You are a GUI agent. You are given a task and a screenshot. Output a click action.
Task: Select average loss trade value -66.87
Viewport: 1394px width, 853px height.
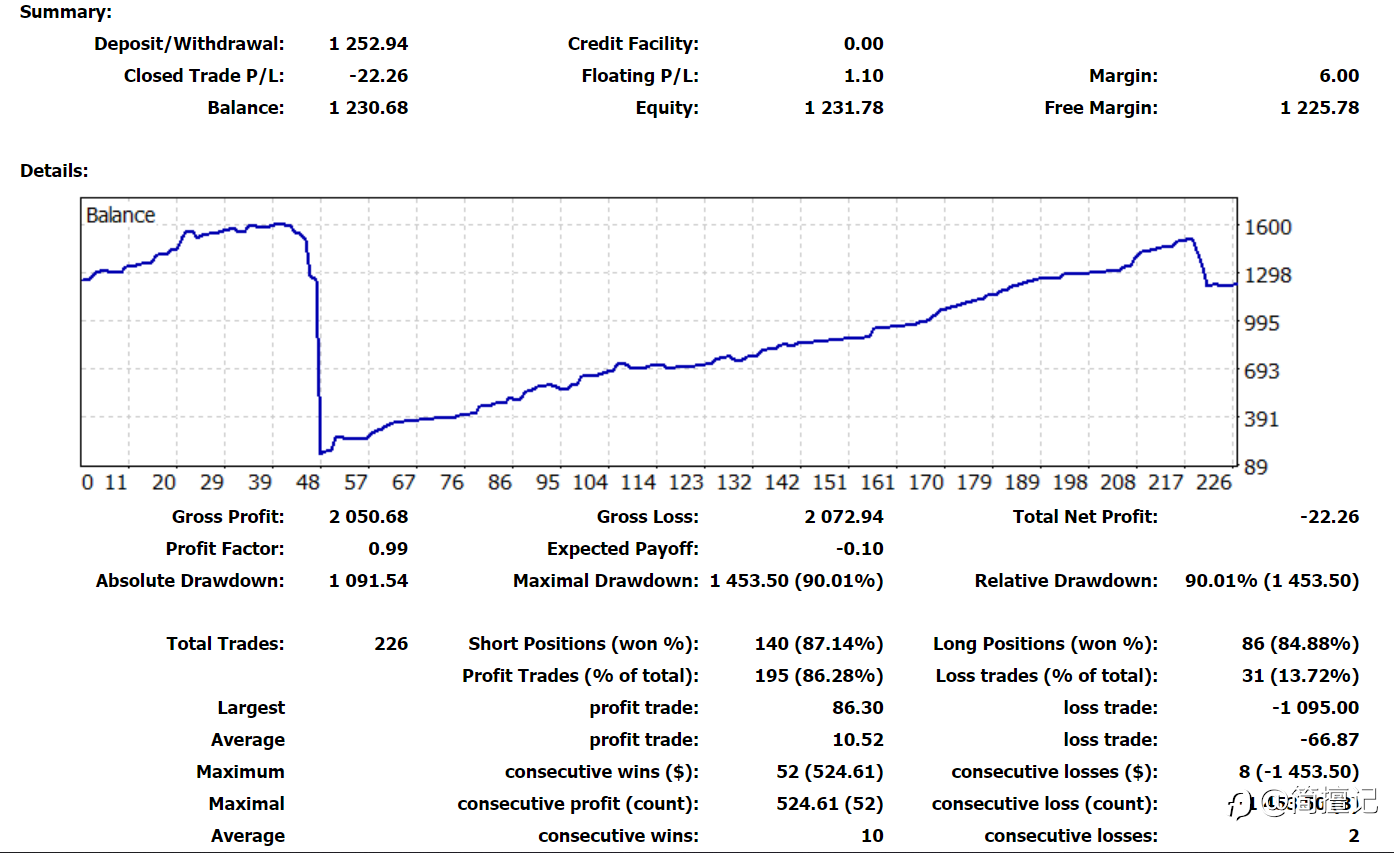tap(1330, 740)
